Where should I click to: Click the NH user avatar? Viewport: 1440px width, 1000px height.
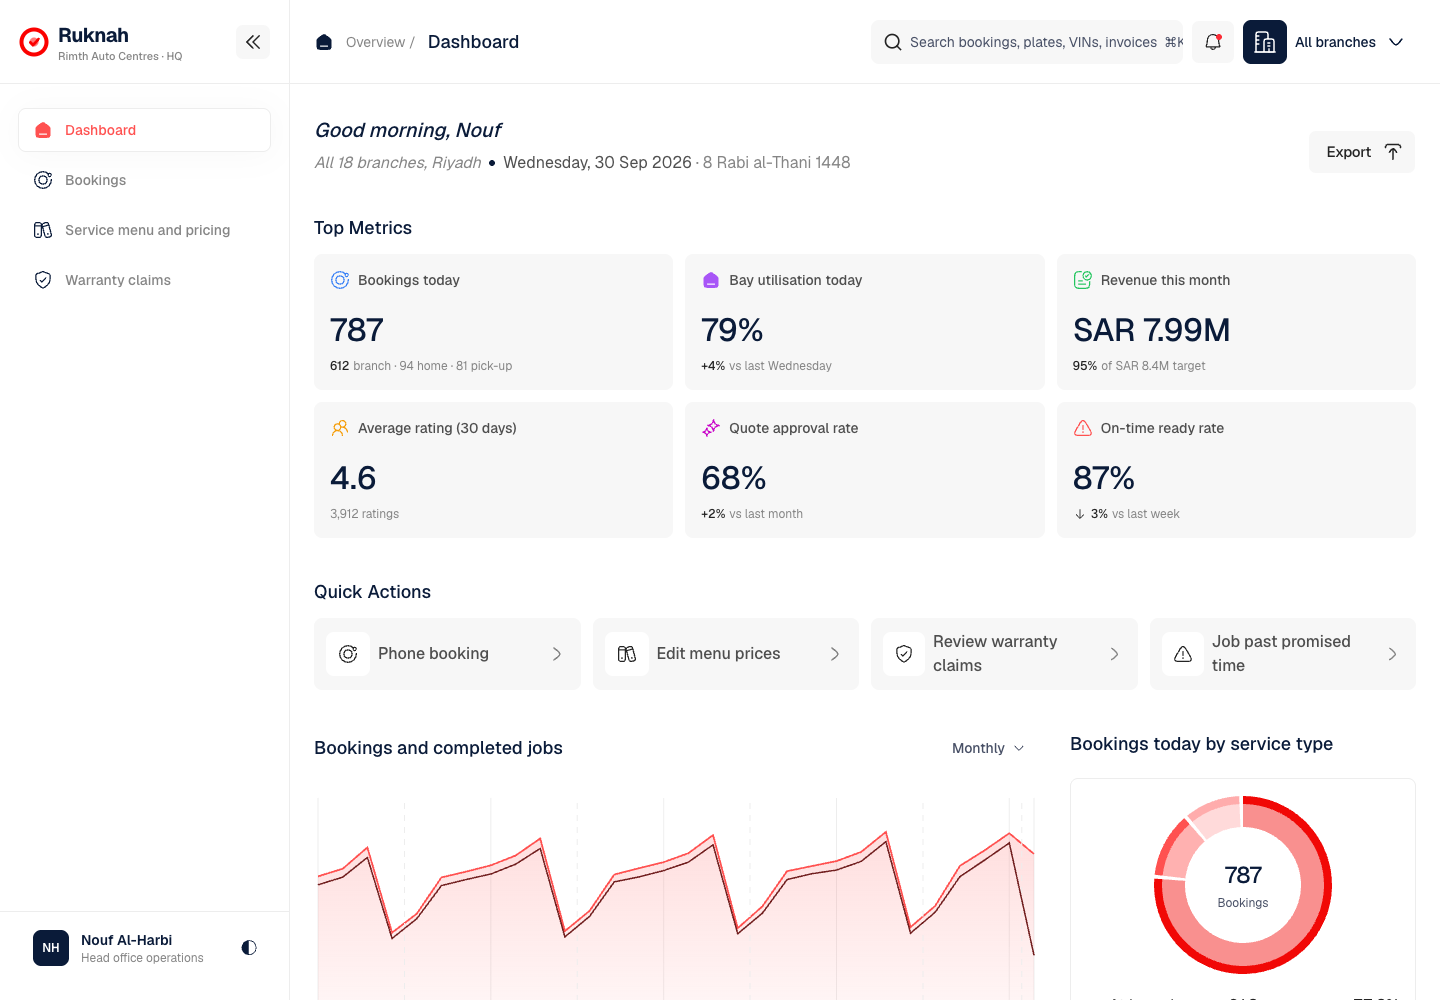(51, 948)
